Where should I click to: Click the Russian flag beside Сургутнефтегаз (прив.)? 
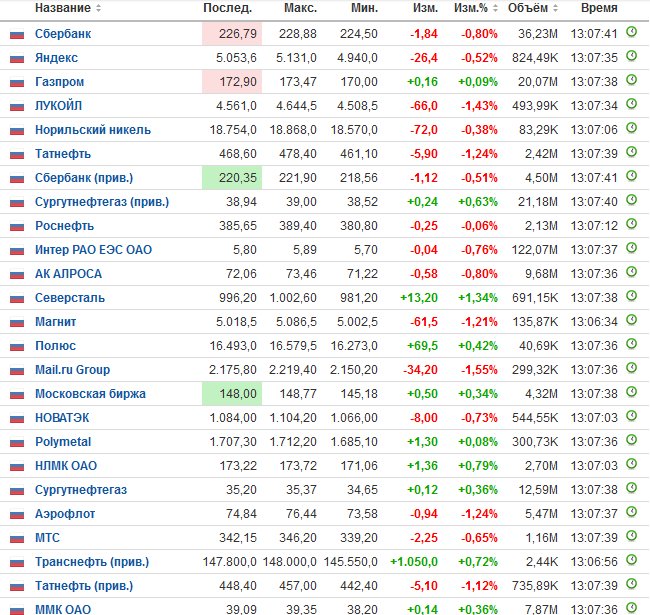click(17, 203)
